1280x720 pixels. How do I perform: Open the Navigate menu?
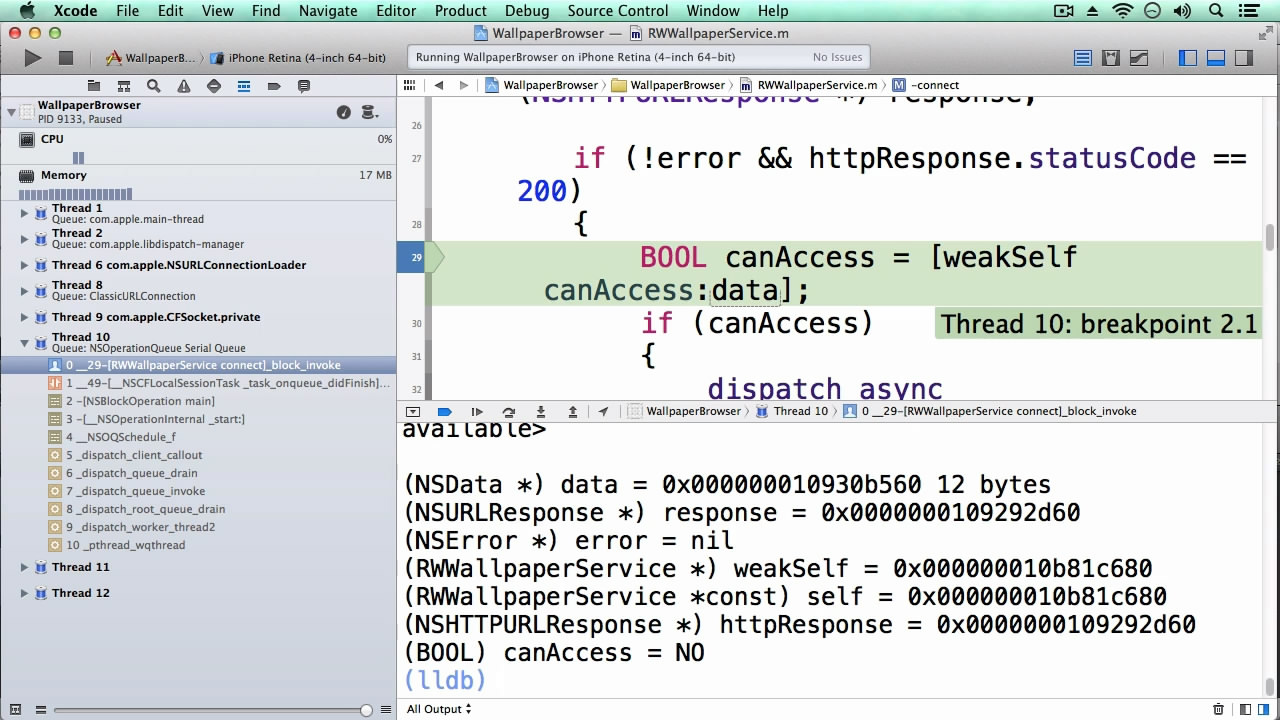tap(328, 11)
